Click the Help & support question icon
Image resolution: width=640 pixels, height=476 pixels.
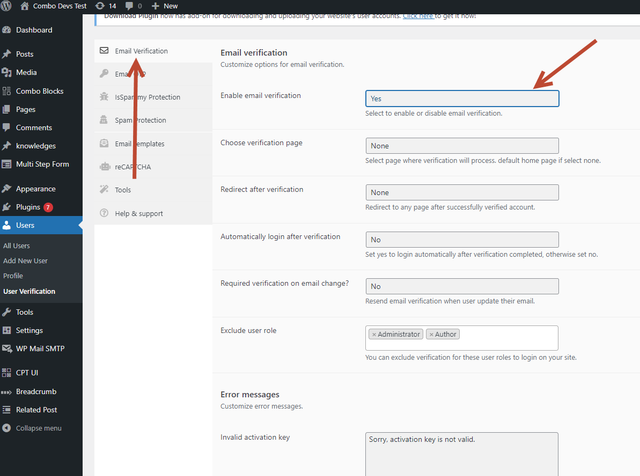(104, 213)
